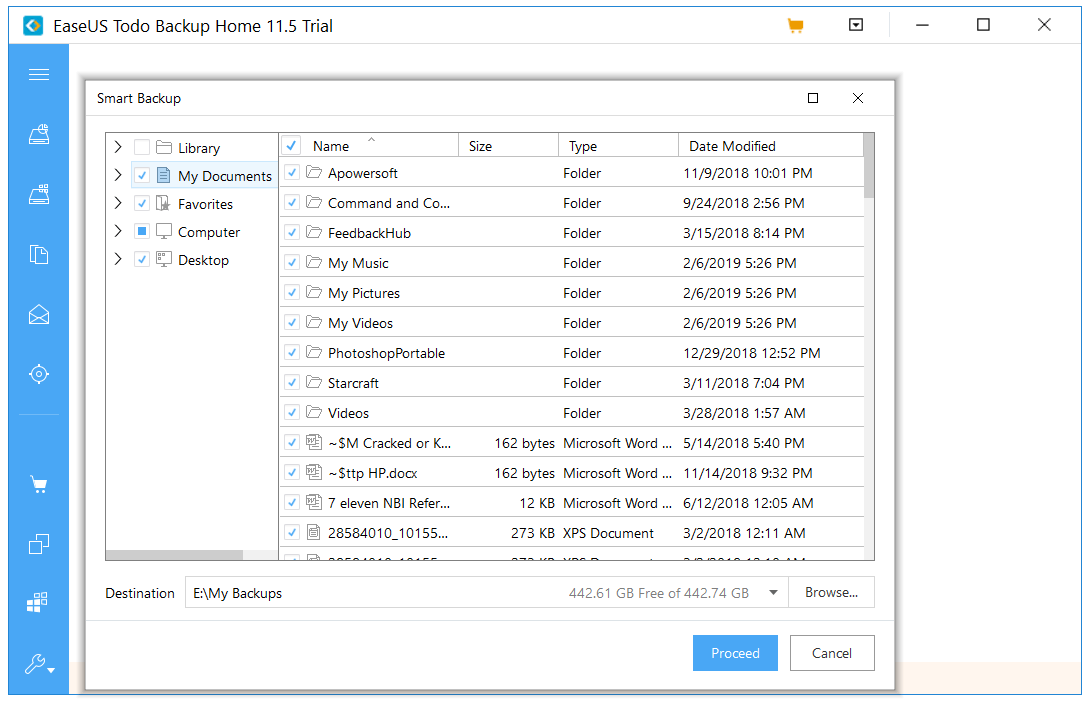Select the My Pictures folder row
This screenshot has height=702, width=1088.
pos(572,293)
